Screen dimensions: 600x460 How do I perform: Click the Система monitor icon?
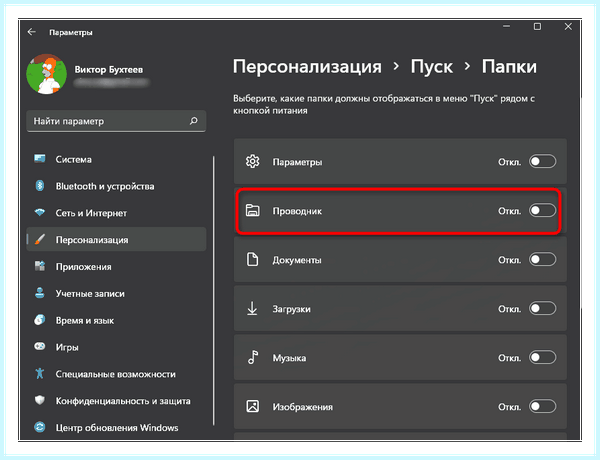coord(40,159)
